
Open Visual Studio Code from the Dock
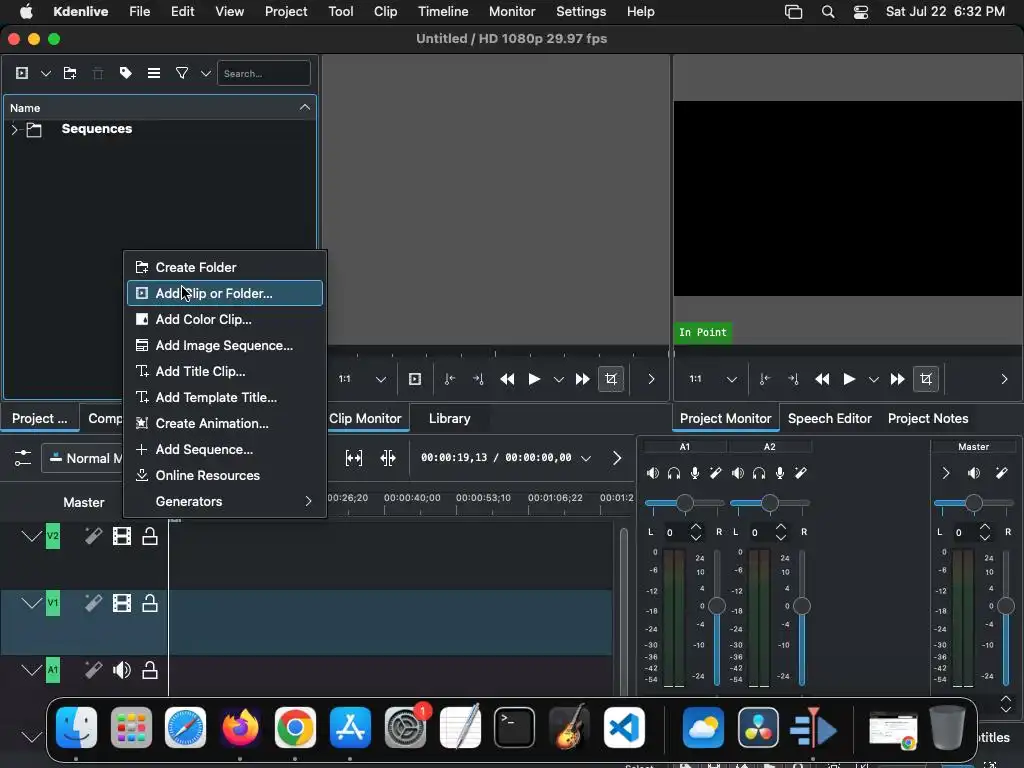click(624, 727)
